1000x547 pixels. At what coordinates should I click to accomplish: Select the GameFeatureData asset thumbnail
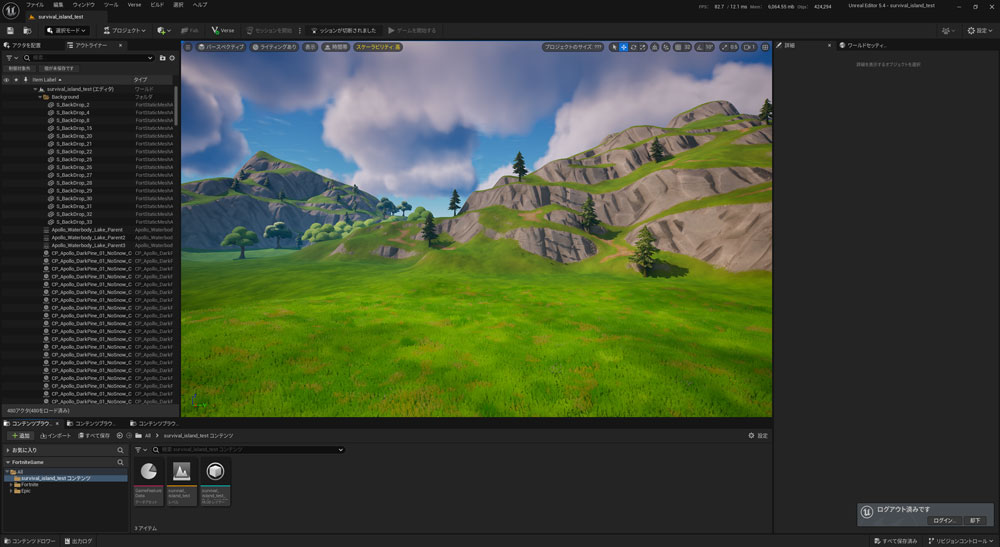tap(149, 483)
